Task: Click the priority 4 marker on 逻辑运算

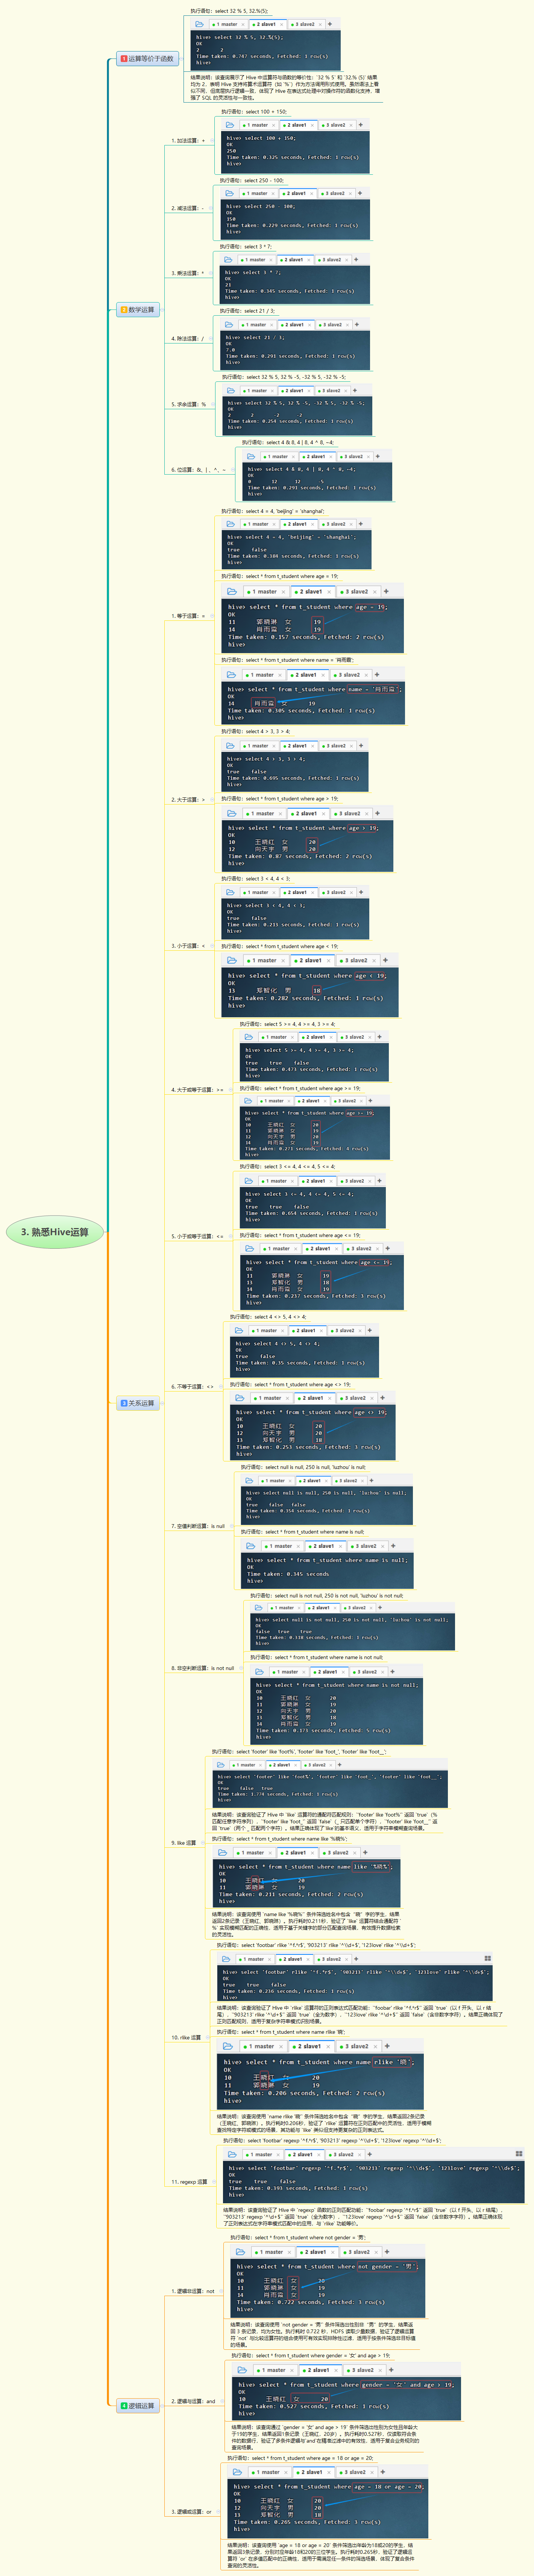Action: [124, 2406]
